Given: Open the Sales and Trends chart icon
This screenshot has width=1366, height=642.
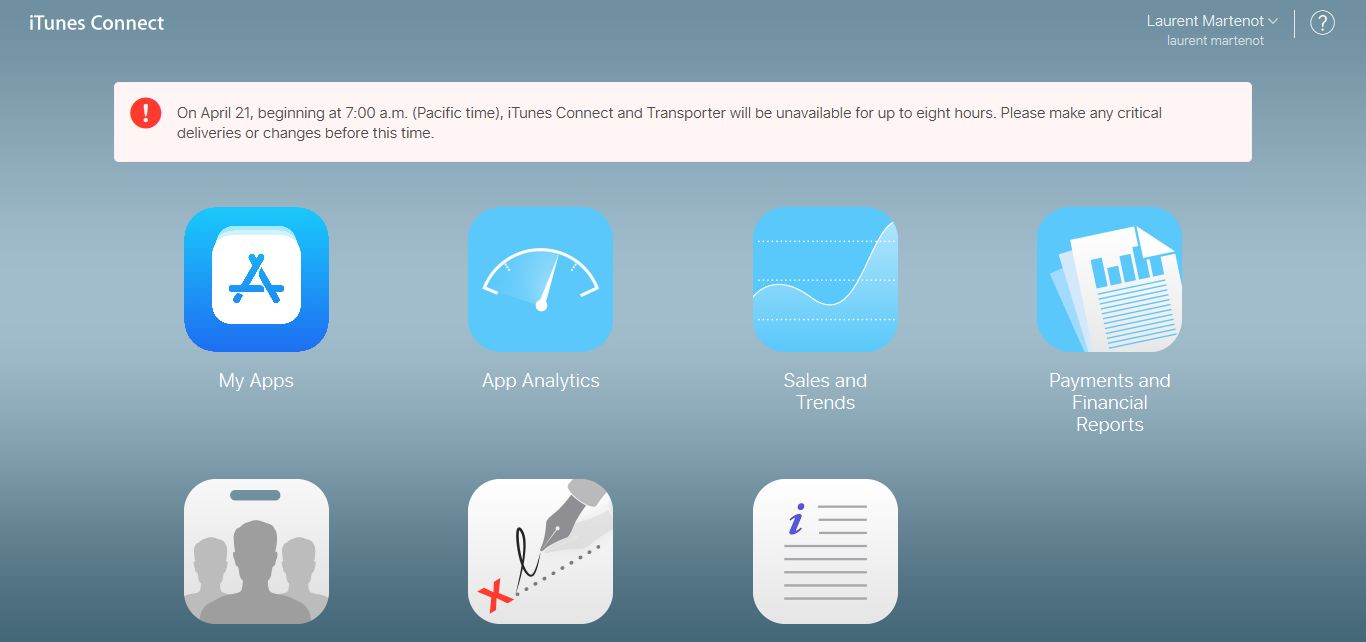Looking at the screenshot, I should click(825, 279).
